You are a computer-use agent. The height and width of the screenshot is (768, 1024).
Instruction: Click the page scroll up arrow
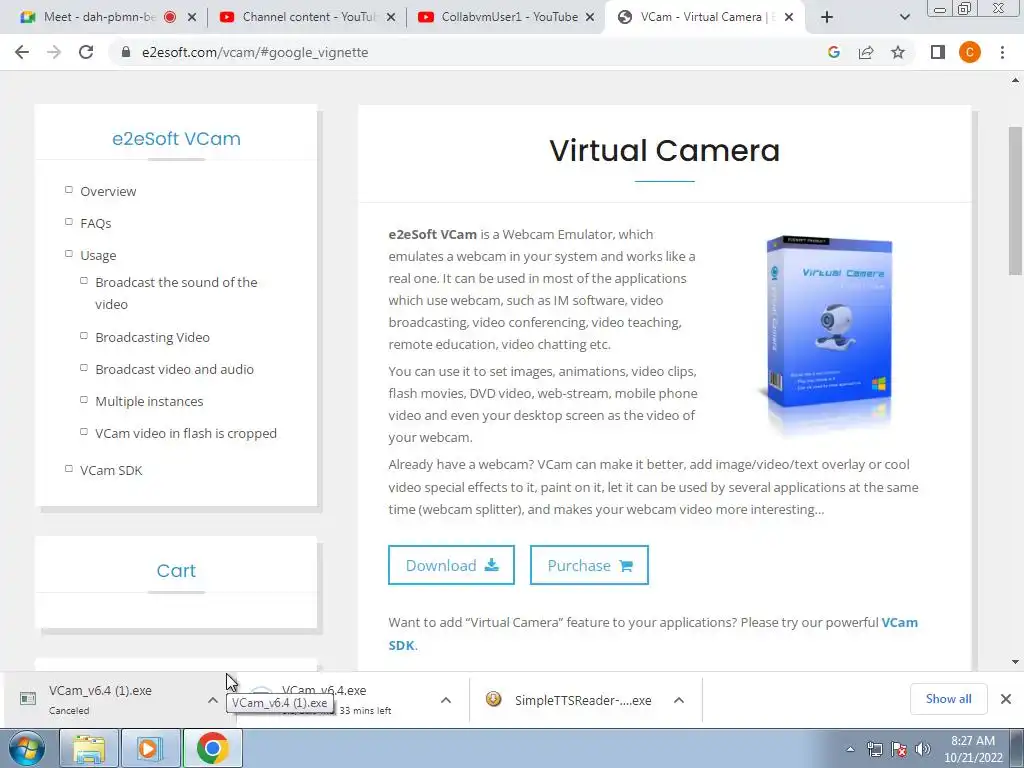(1015, 81)
